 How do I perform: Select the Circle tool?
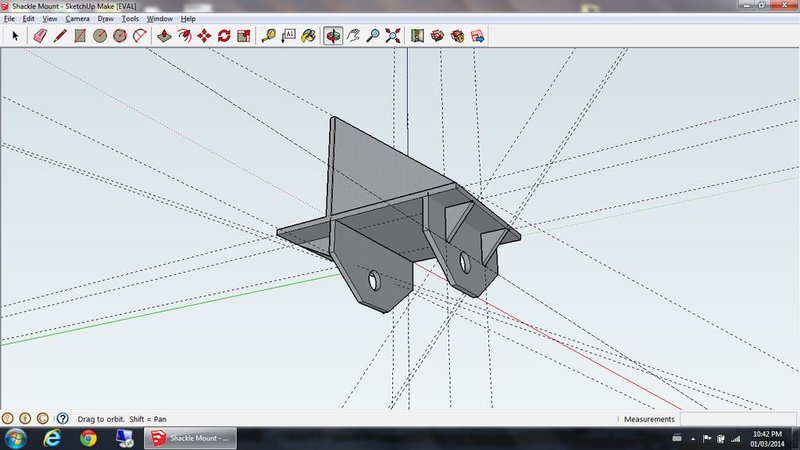tap(99, 36)
